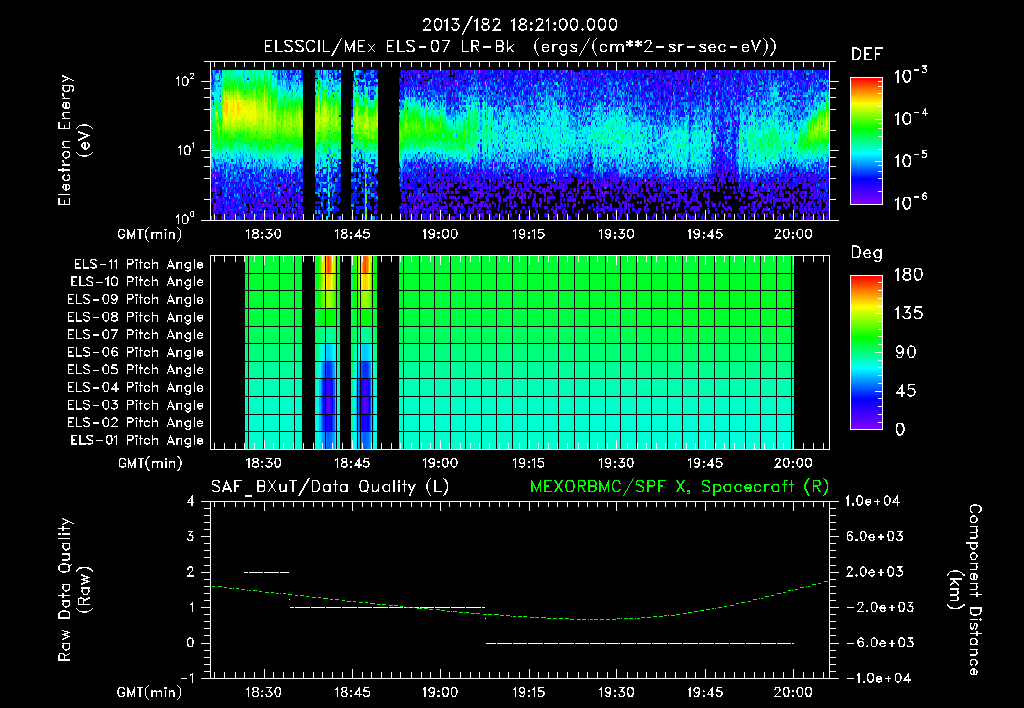Select the DEF colorbar label
1024x708 pixels.
tap(867, 55)
